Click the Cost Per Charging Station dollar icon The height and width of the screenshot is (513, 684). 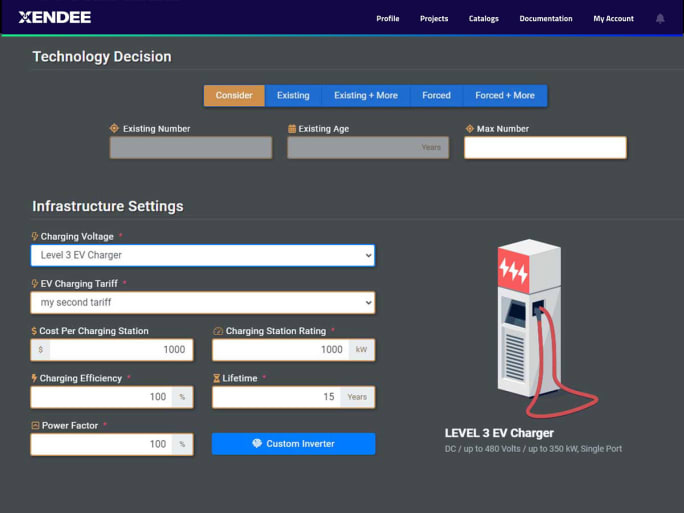click(35, 331)
